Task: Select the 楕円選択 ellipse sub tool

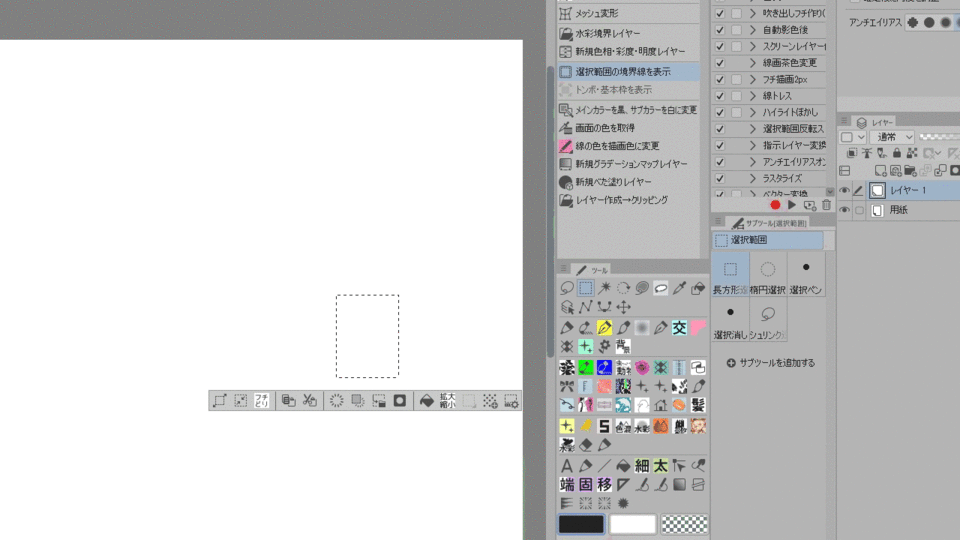Action: [768, 276]
